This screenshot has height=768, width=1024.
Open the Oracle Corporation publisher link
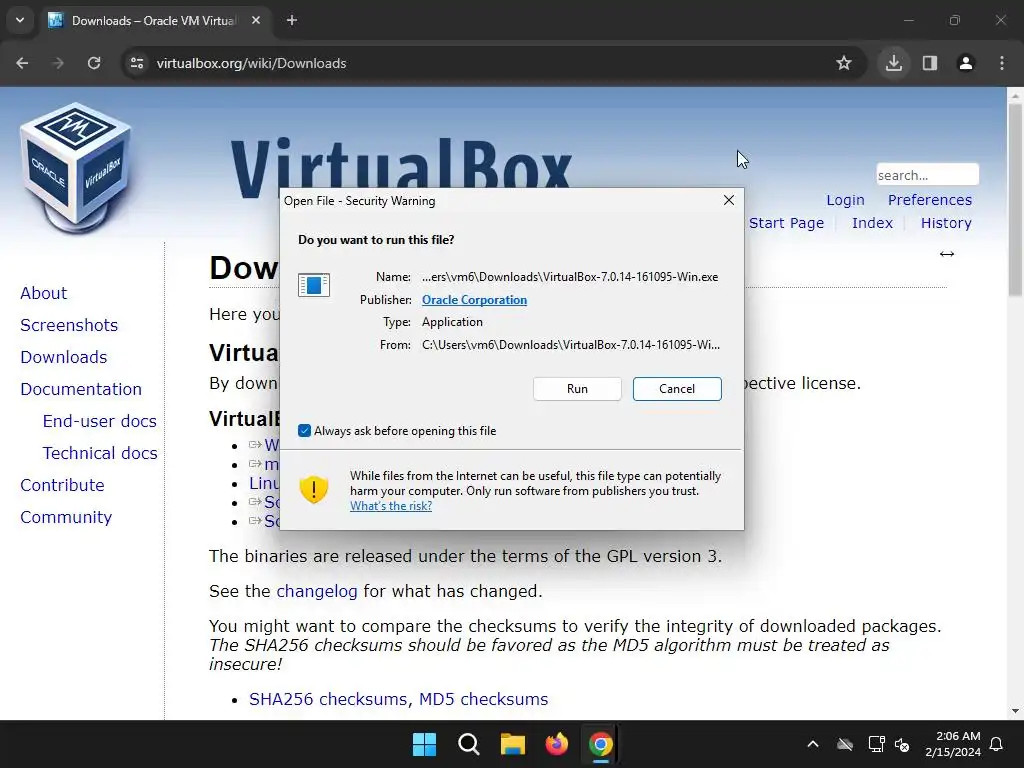coord(474,300)
